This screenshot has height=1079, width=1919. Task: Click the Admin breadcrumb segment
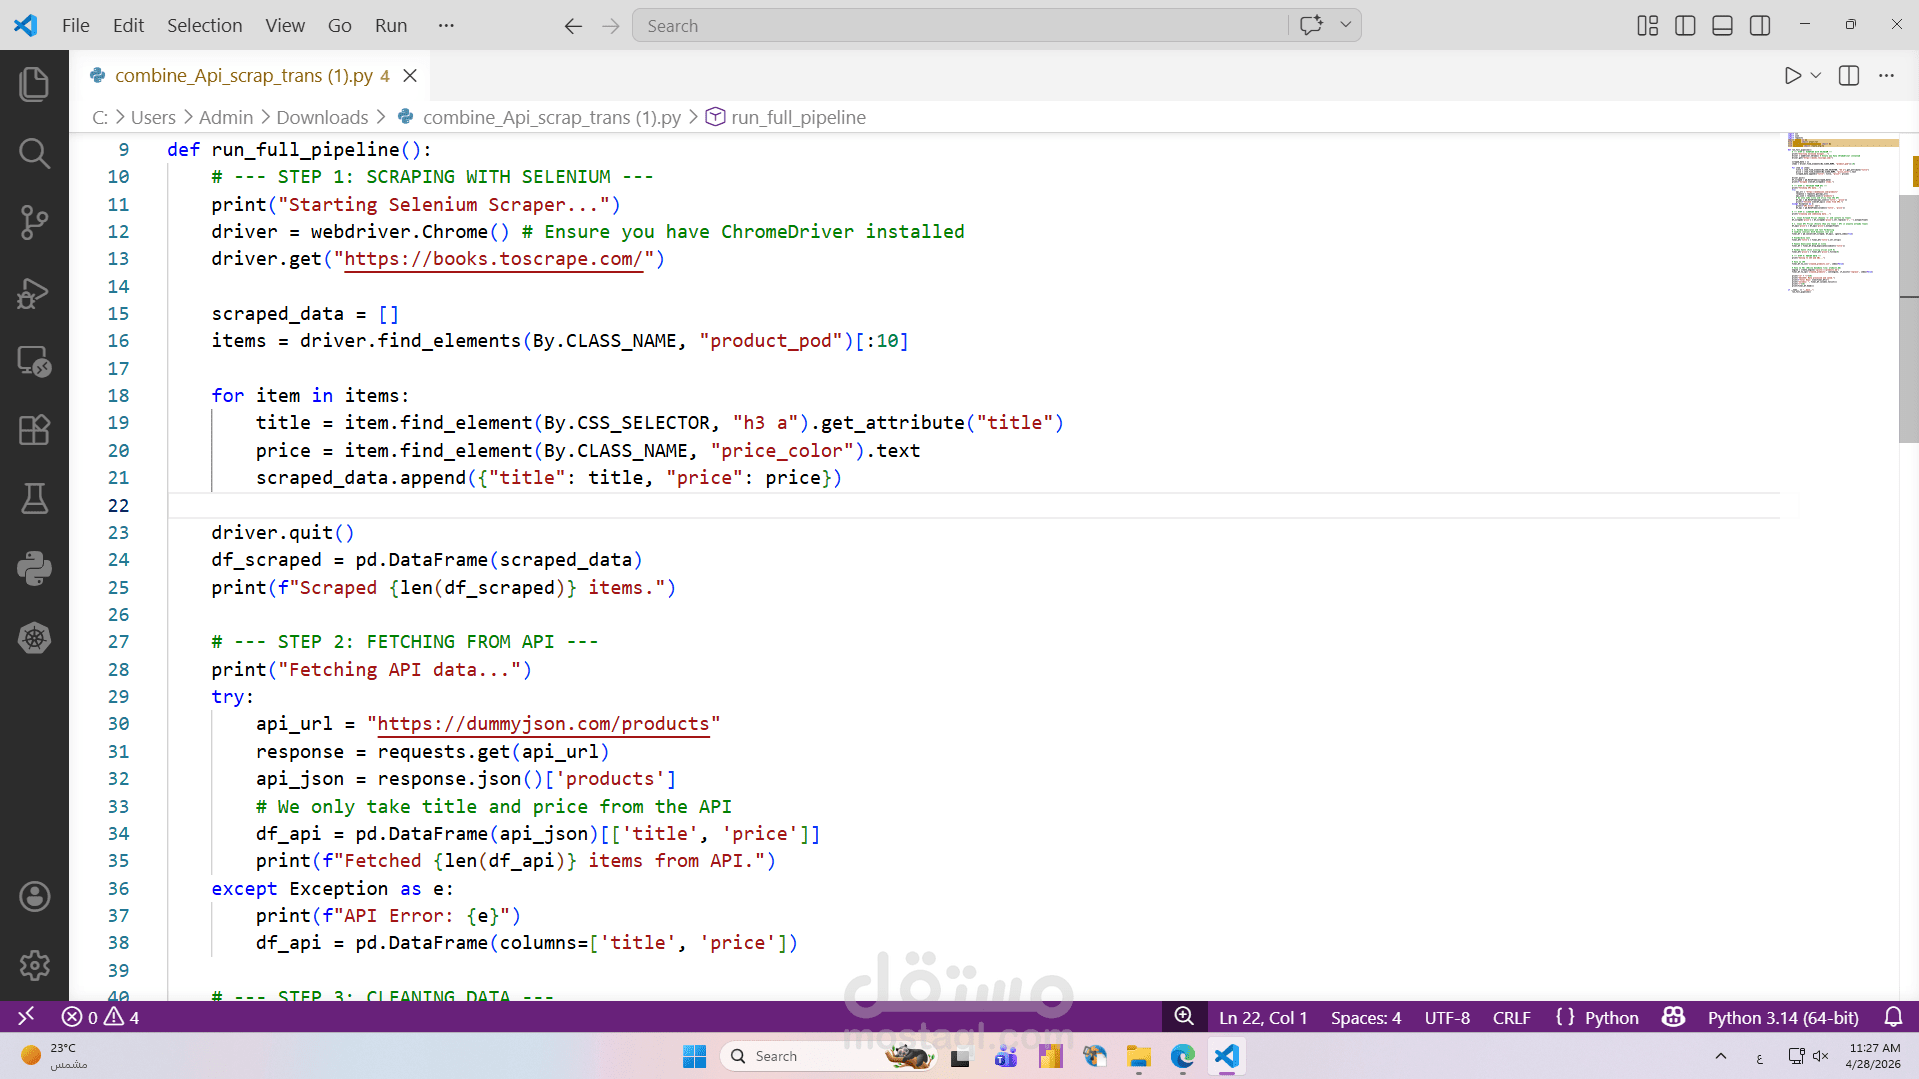226,118
